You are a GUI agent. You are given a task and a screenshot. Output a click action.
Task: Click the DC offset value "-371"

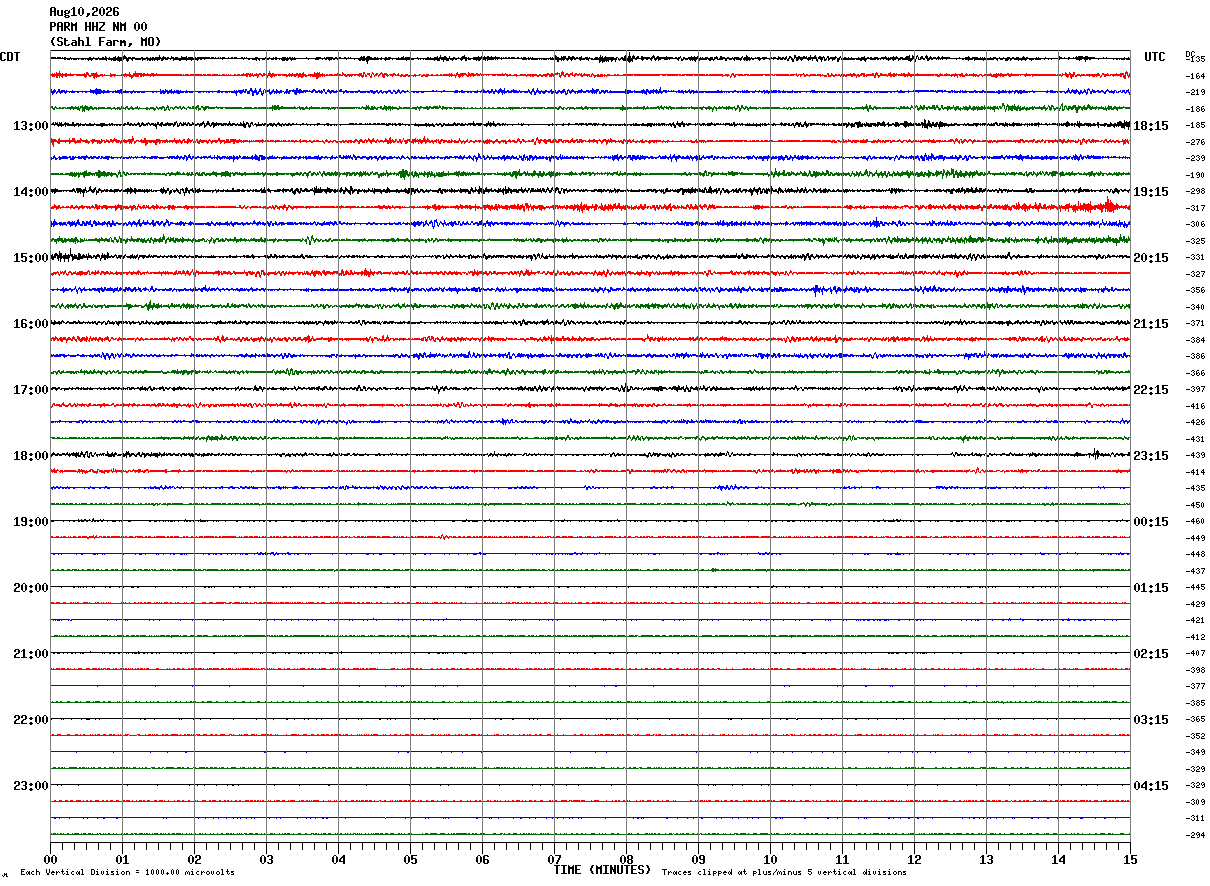point(1195,324)
